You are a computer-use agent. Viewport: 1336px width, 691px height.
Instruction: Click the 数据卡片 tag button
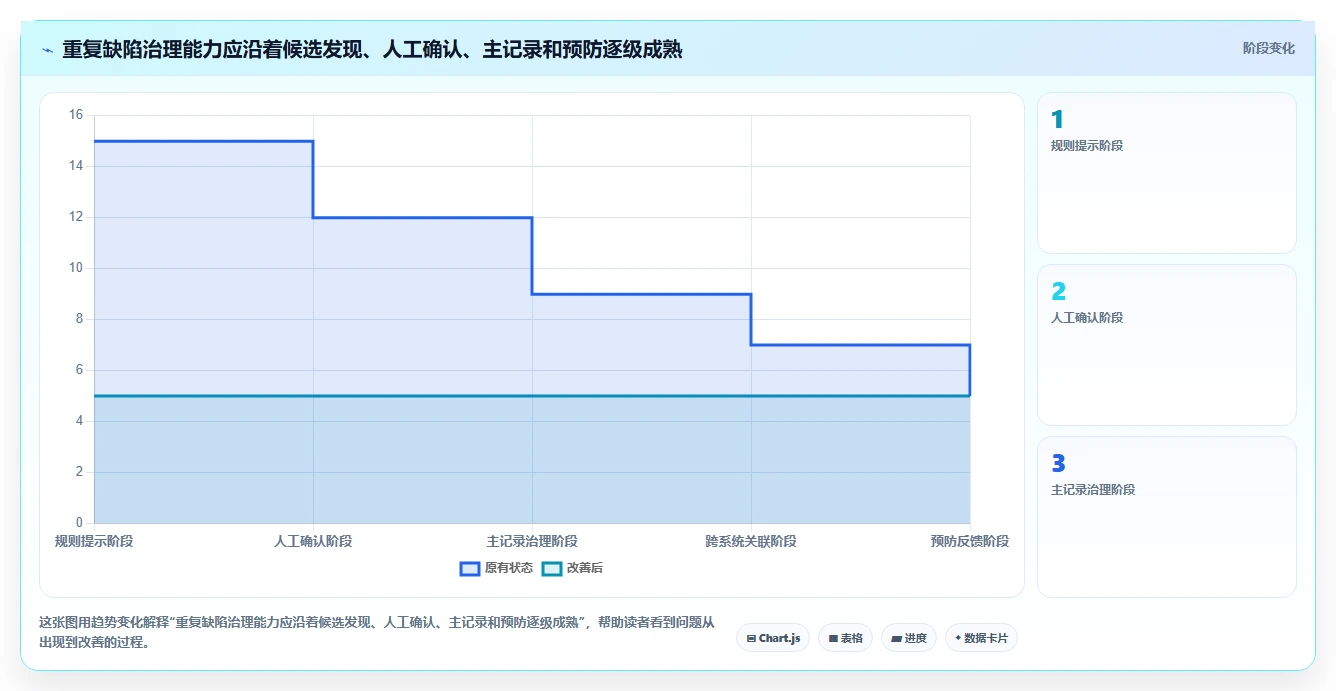(x=981, y=638)
